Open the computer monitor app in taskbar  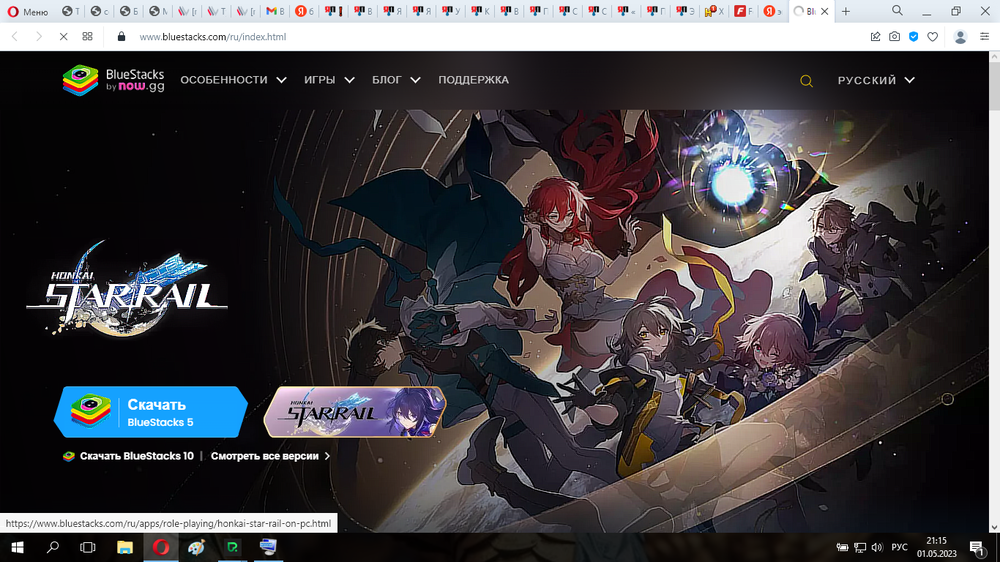pos(268,547)
